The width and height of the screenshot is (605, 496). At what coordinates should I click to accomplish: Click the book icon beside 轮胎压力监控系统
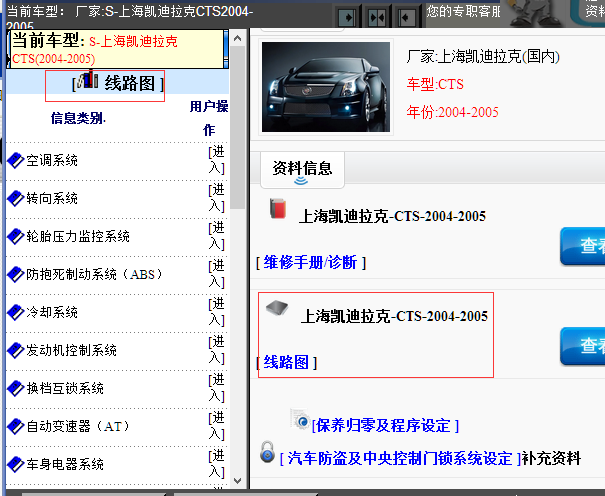tap(15, 236)
